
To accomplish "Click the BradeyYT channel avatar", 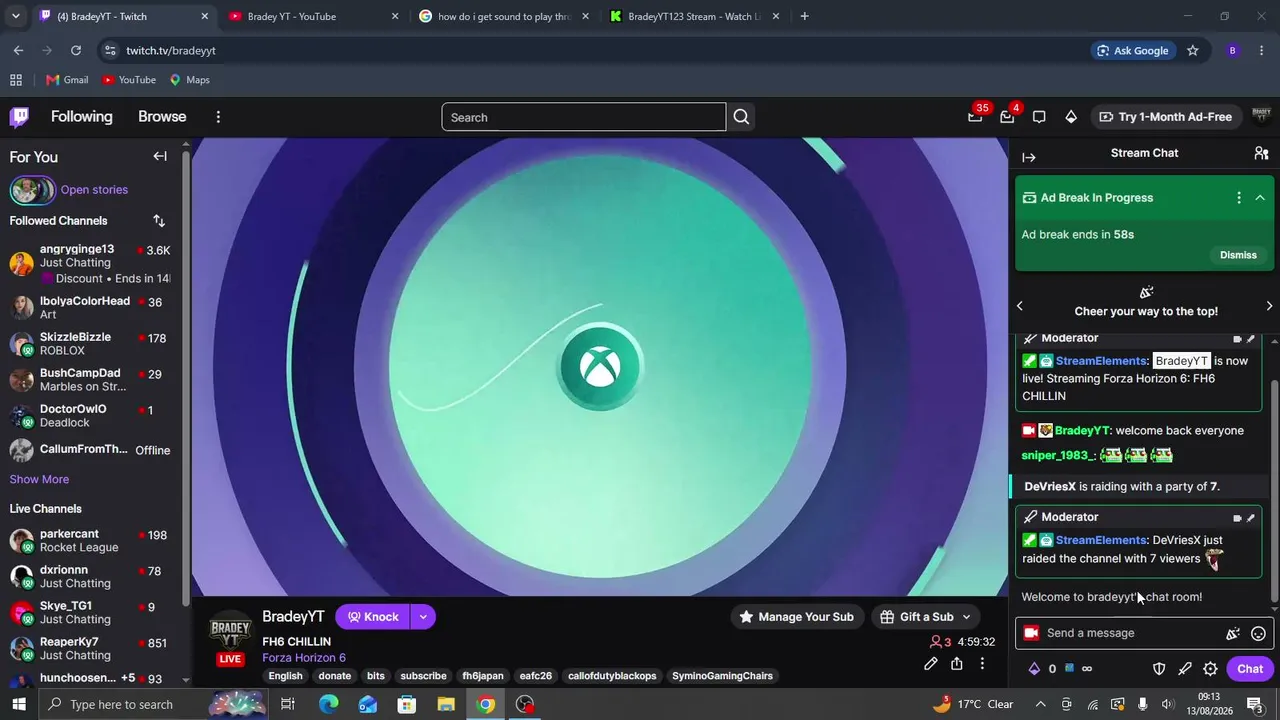I will pos(230,632).
